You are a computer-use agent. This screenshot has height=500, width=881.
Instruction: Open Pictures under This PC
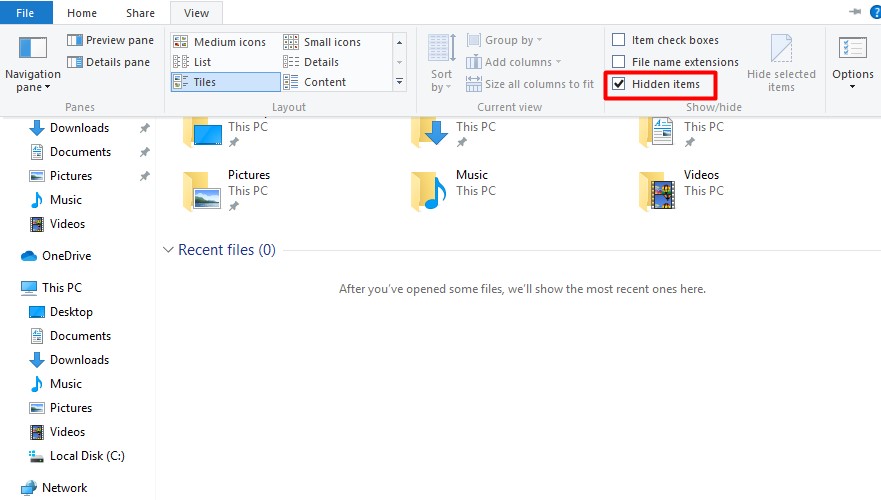click(x=71, y=408)
